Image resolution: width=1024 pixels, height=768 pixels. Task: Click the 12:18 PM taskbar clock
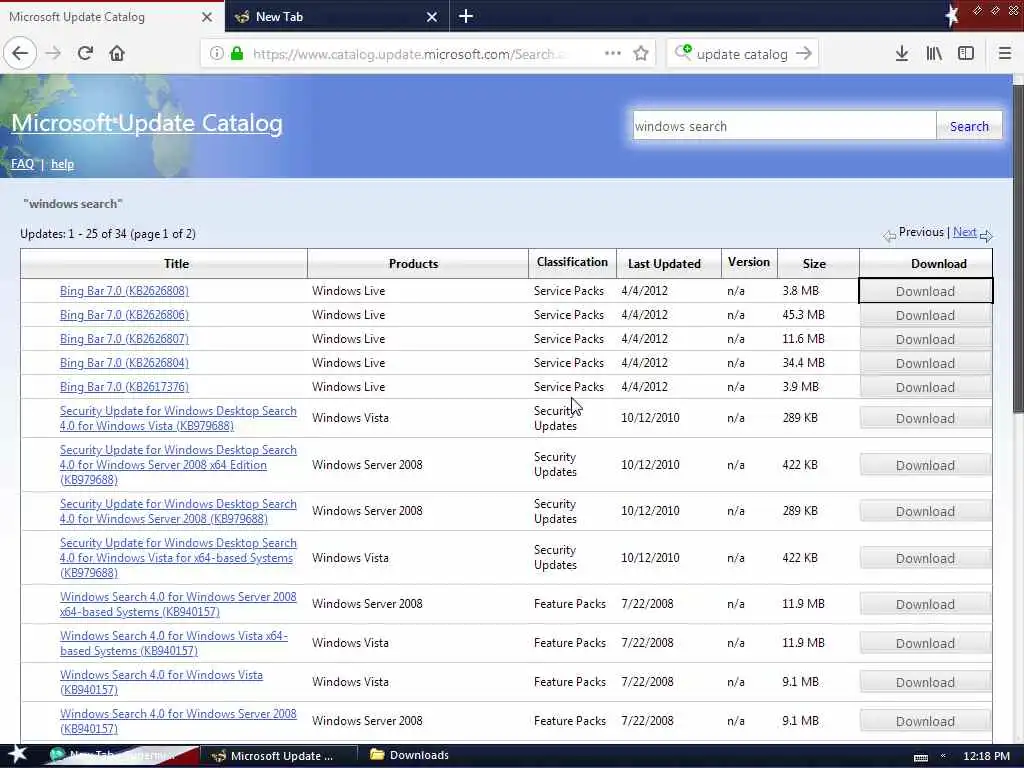pyautogui.click(x=986, y=756)
